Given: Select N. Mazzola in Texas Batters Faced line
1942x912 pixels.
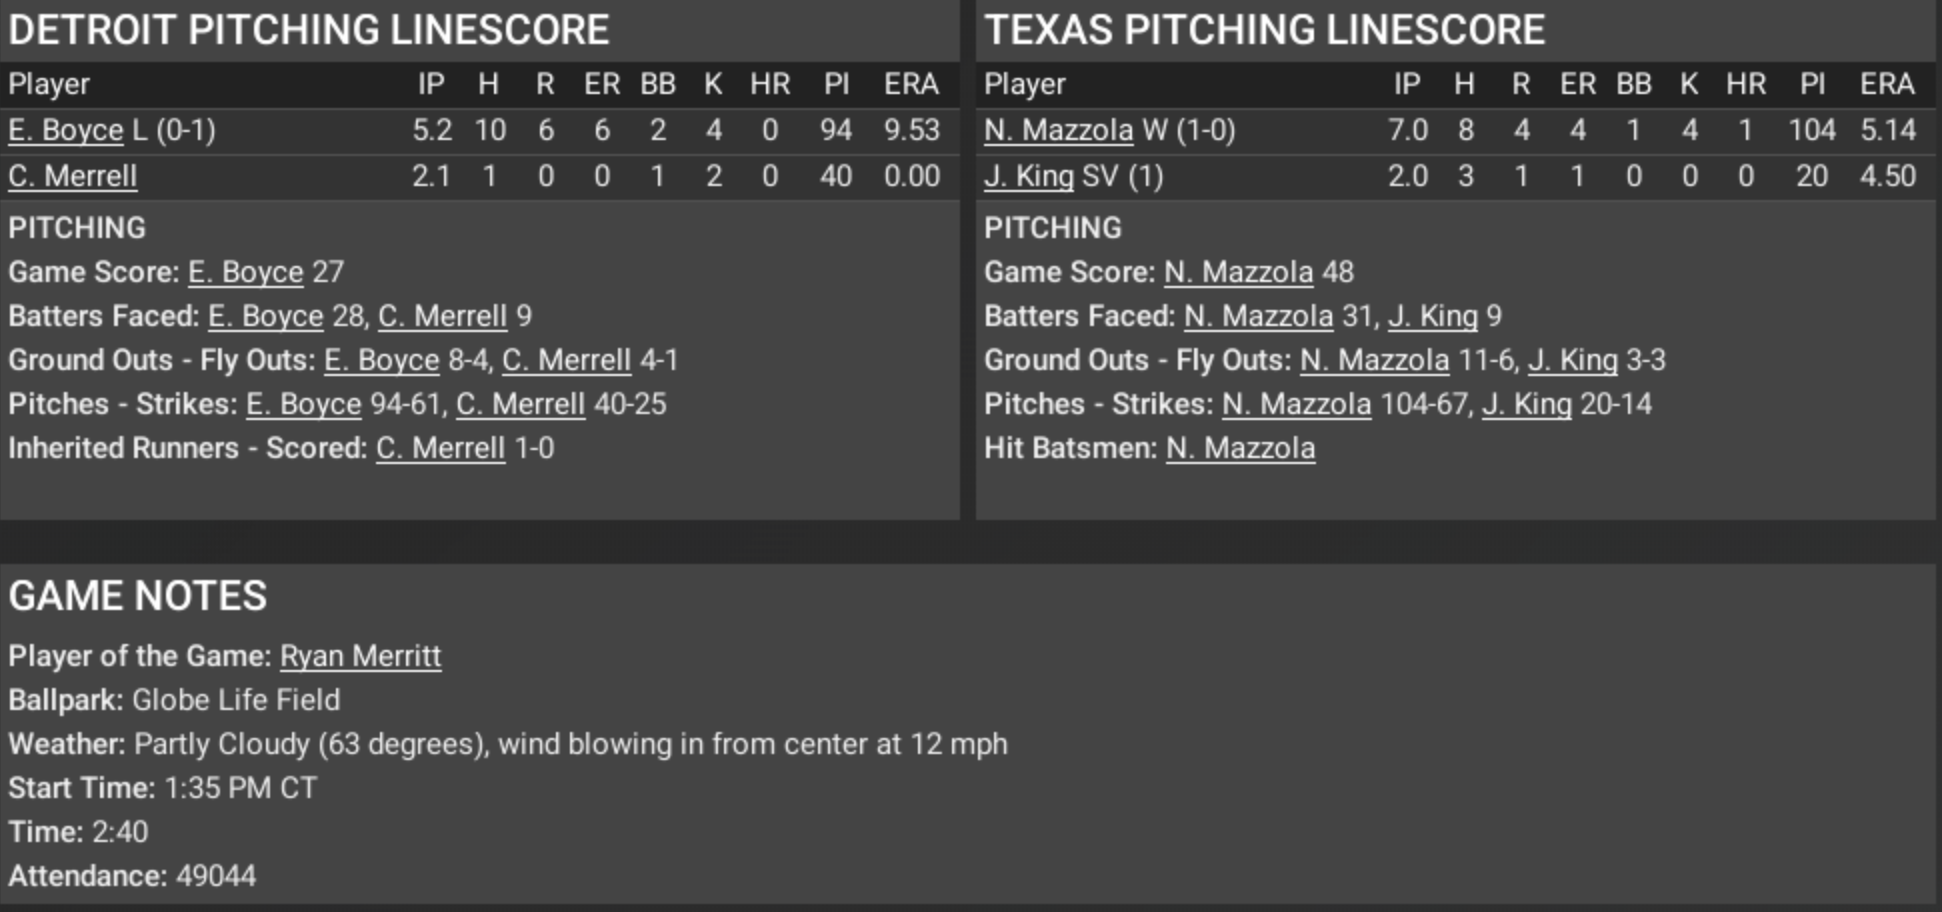Looking at the screenshot, I should pos(1258,316).
